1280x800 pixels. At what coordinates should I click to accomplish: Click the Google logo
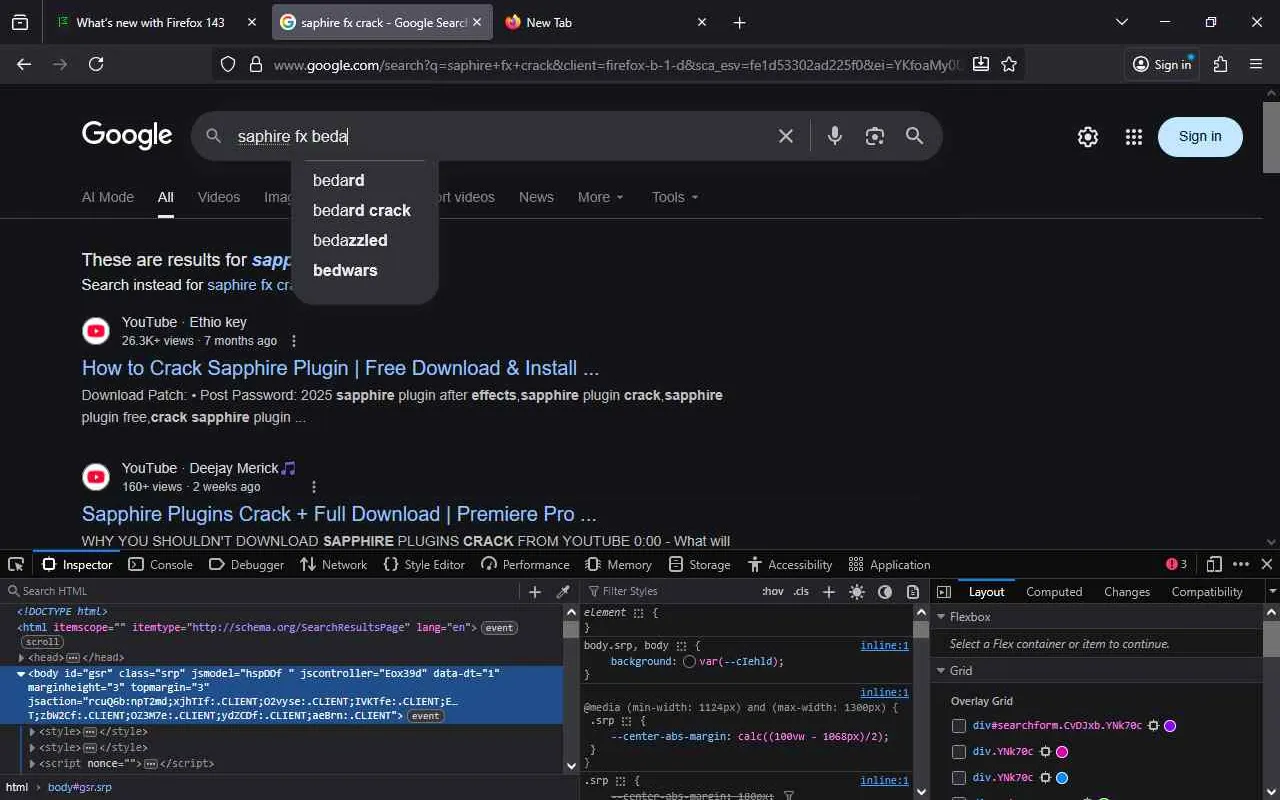point(127,135)
